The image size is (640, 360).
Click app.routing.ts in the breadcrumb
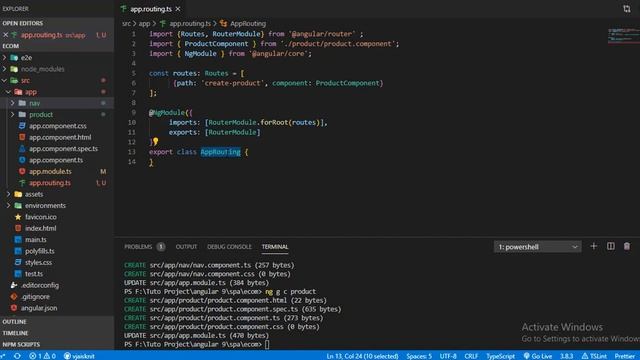pos(190,24)
